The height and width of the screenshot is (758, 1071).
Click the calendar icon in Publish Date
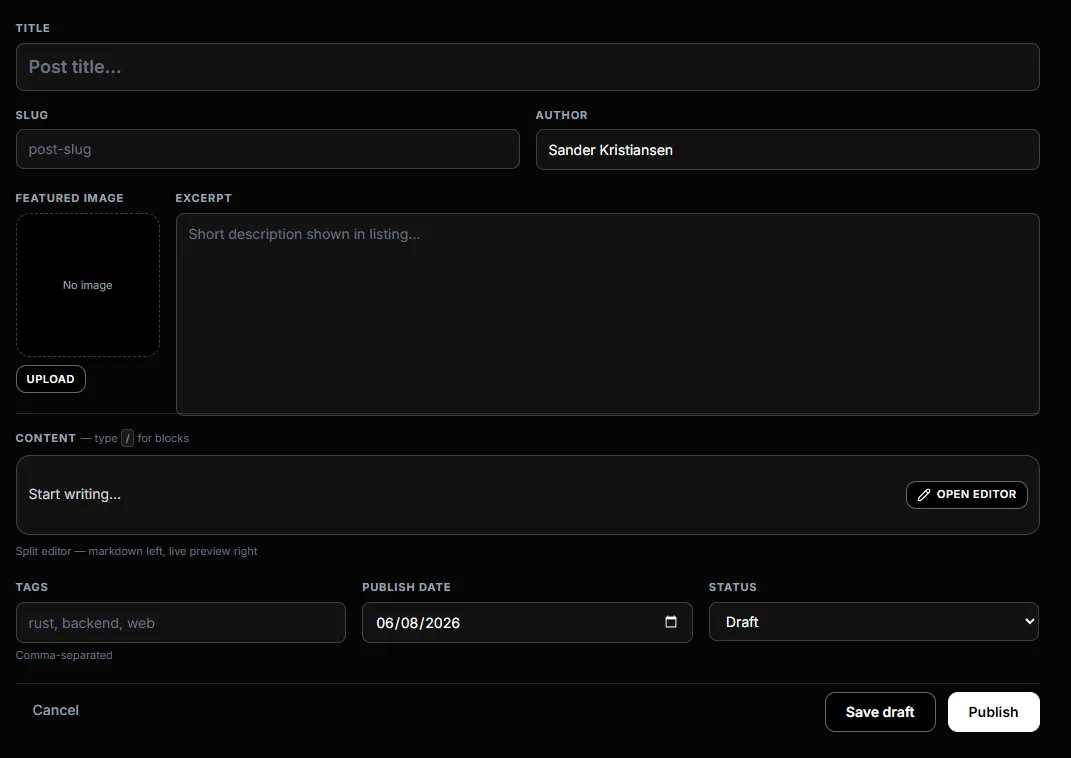tap(671, 621)
